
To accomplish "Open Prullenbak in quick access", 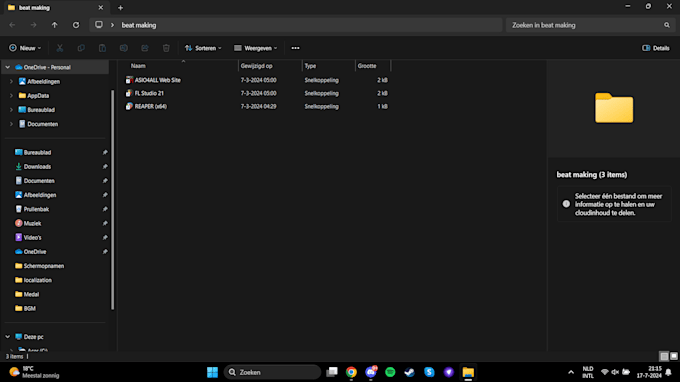I will [x=36, y=209].
